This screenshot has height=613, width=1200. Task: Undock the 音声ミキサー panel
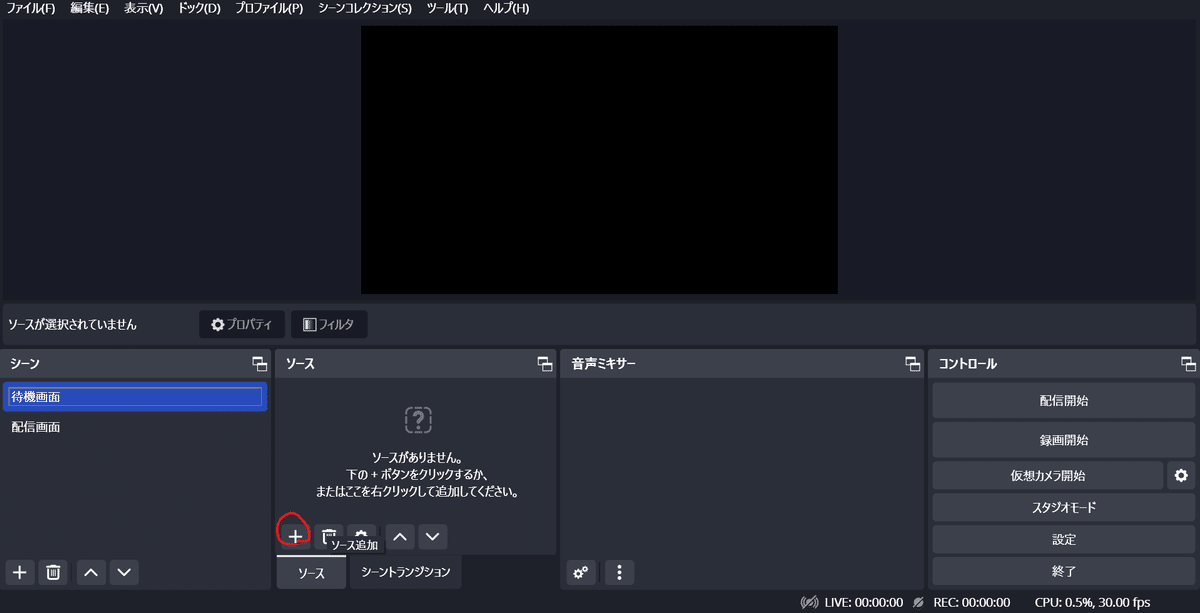(912, 364)
